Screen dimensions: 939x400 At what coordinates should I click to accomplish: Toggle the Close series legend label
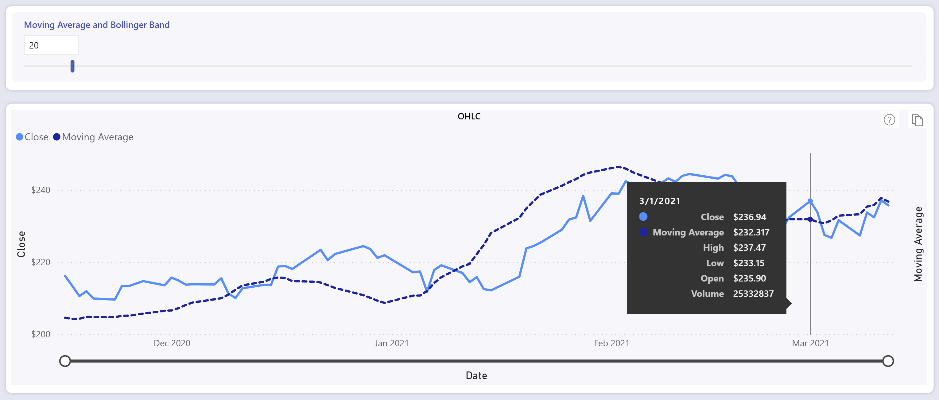click(x=35, y=137)
